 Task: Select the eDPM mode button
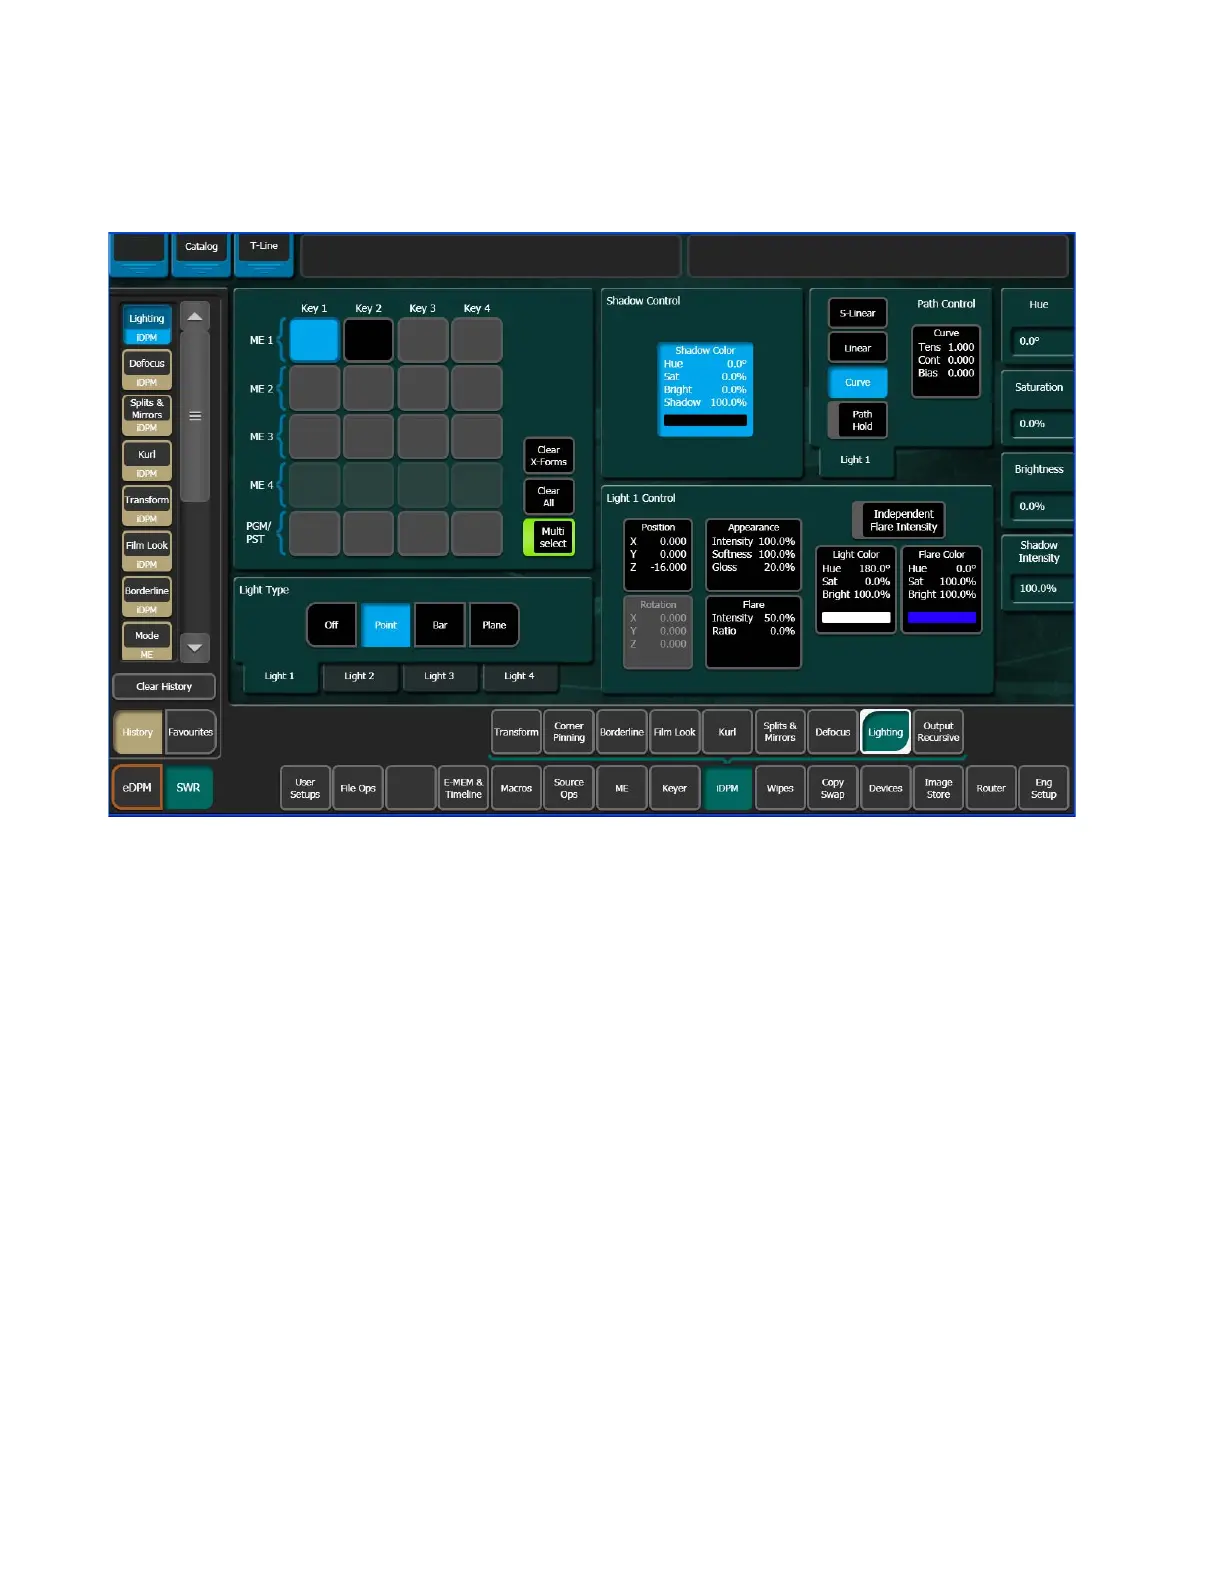137,788
